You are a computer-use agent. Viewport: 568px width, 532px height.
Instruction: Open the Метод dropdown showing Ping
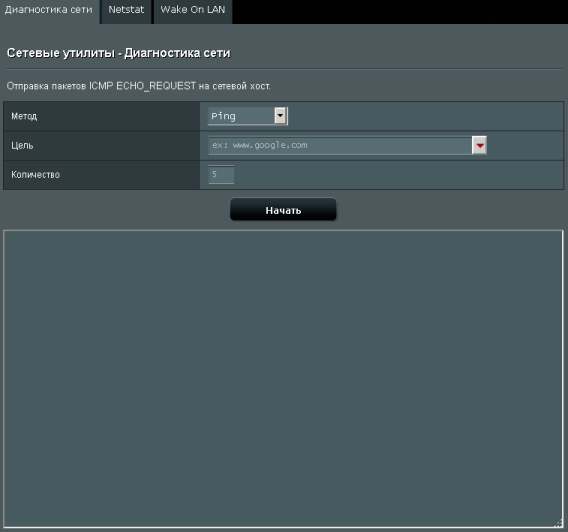(x=248, y=116)
